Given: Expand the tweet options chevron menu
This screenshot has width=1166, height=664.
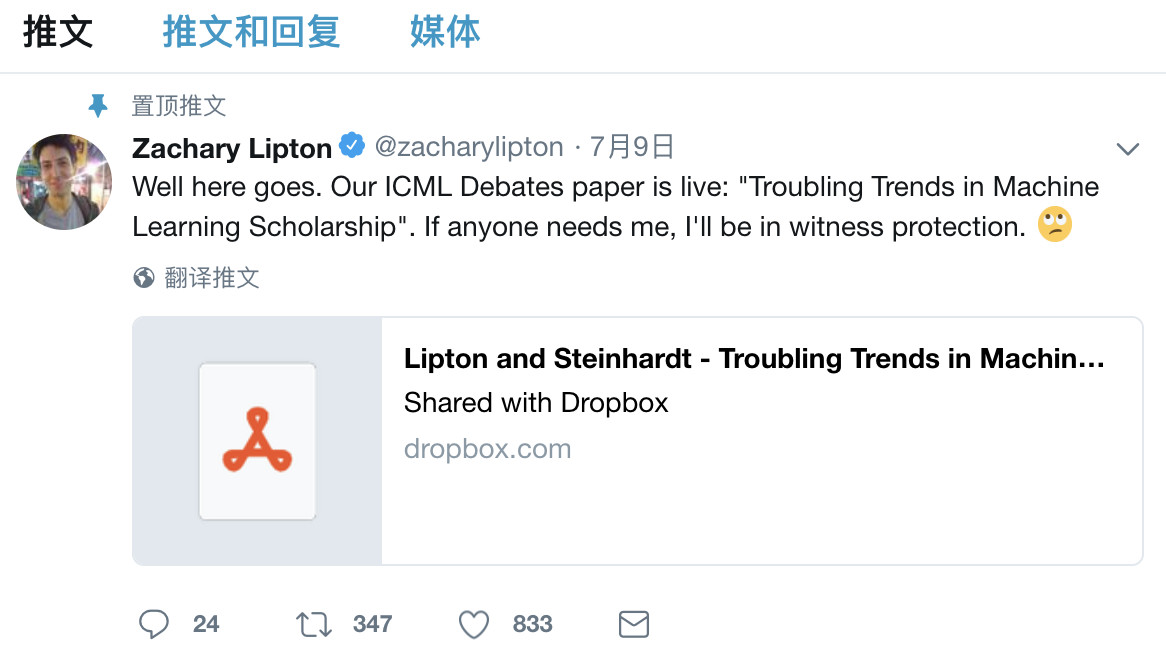Looking at the screenshot, I should click(x=1128, y=149).
